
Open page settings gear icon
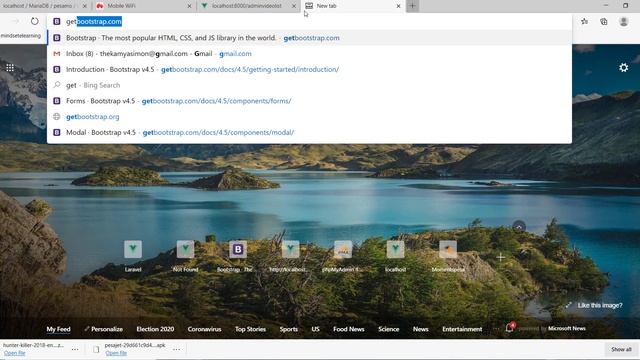[x=623, y=67]
